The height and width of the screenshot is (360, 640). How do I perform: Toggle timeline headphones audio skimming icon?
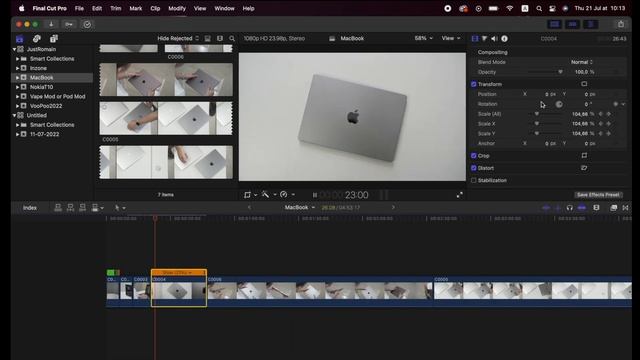click(569, 208)
